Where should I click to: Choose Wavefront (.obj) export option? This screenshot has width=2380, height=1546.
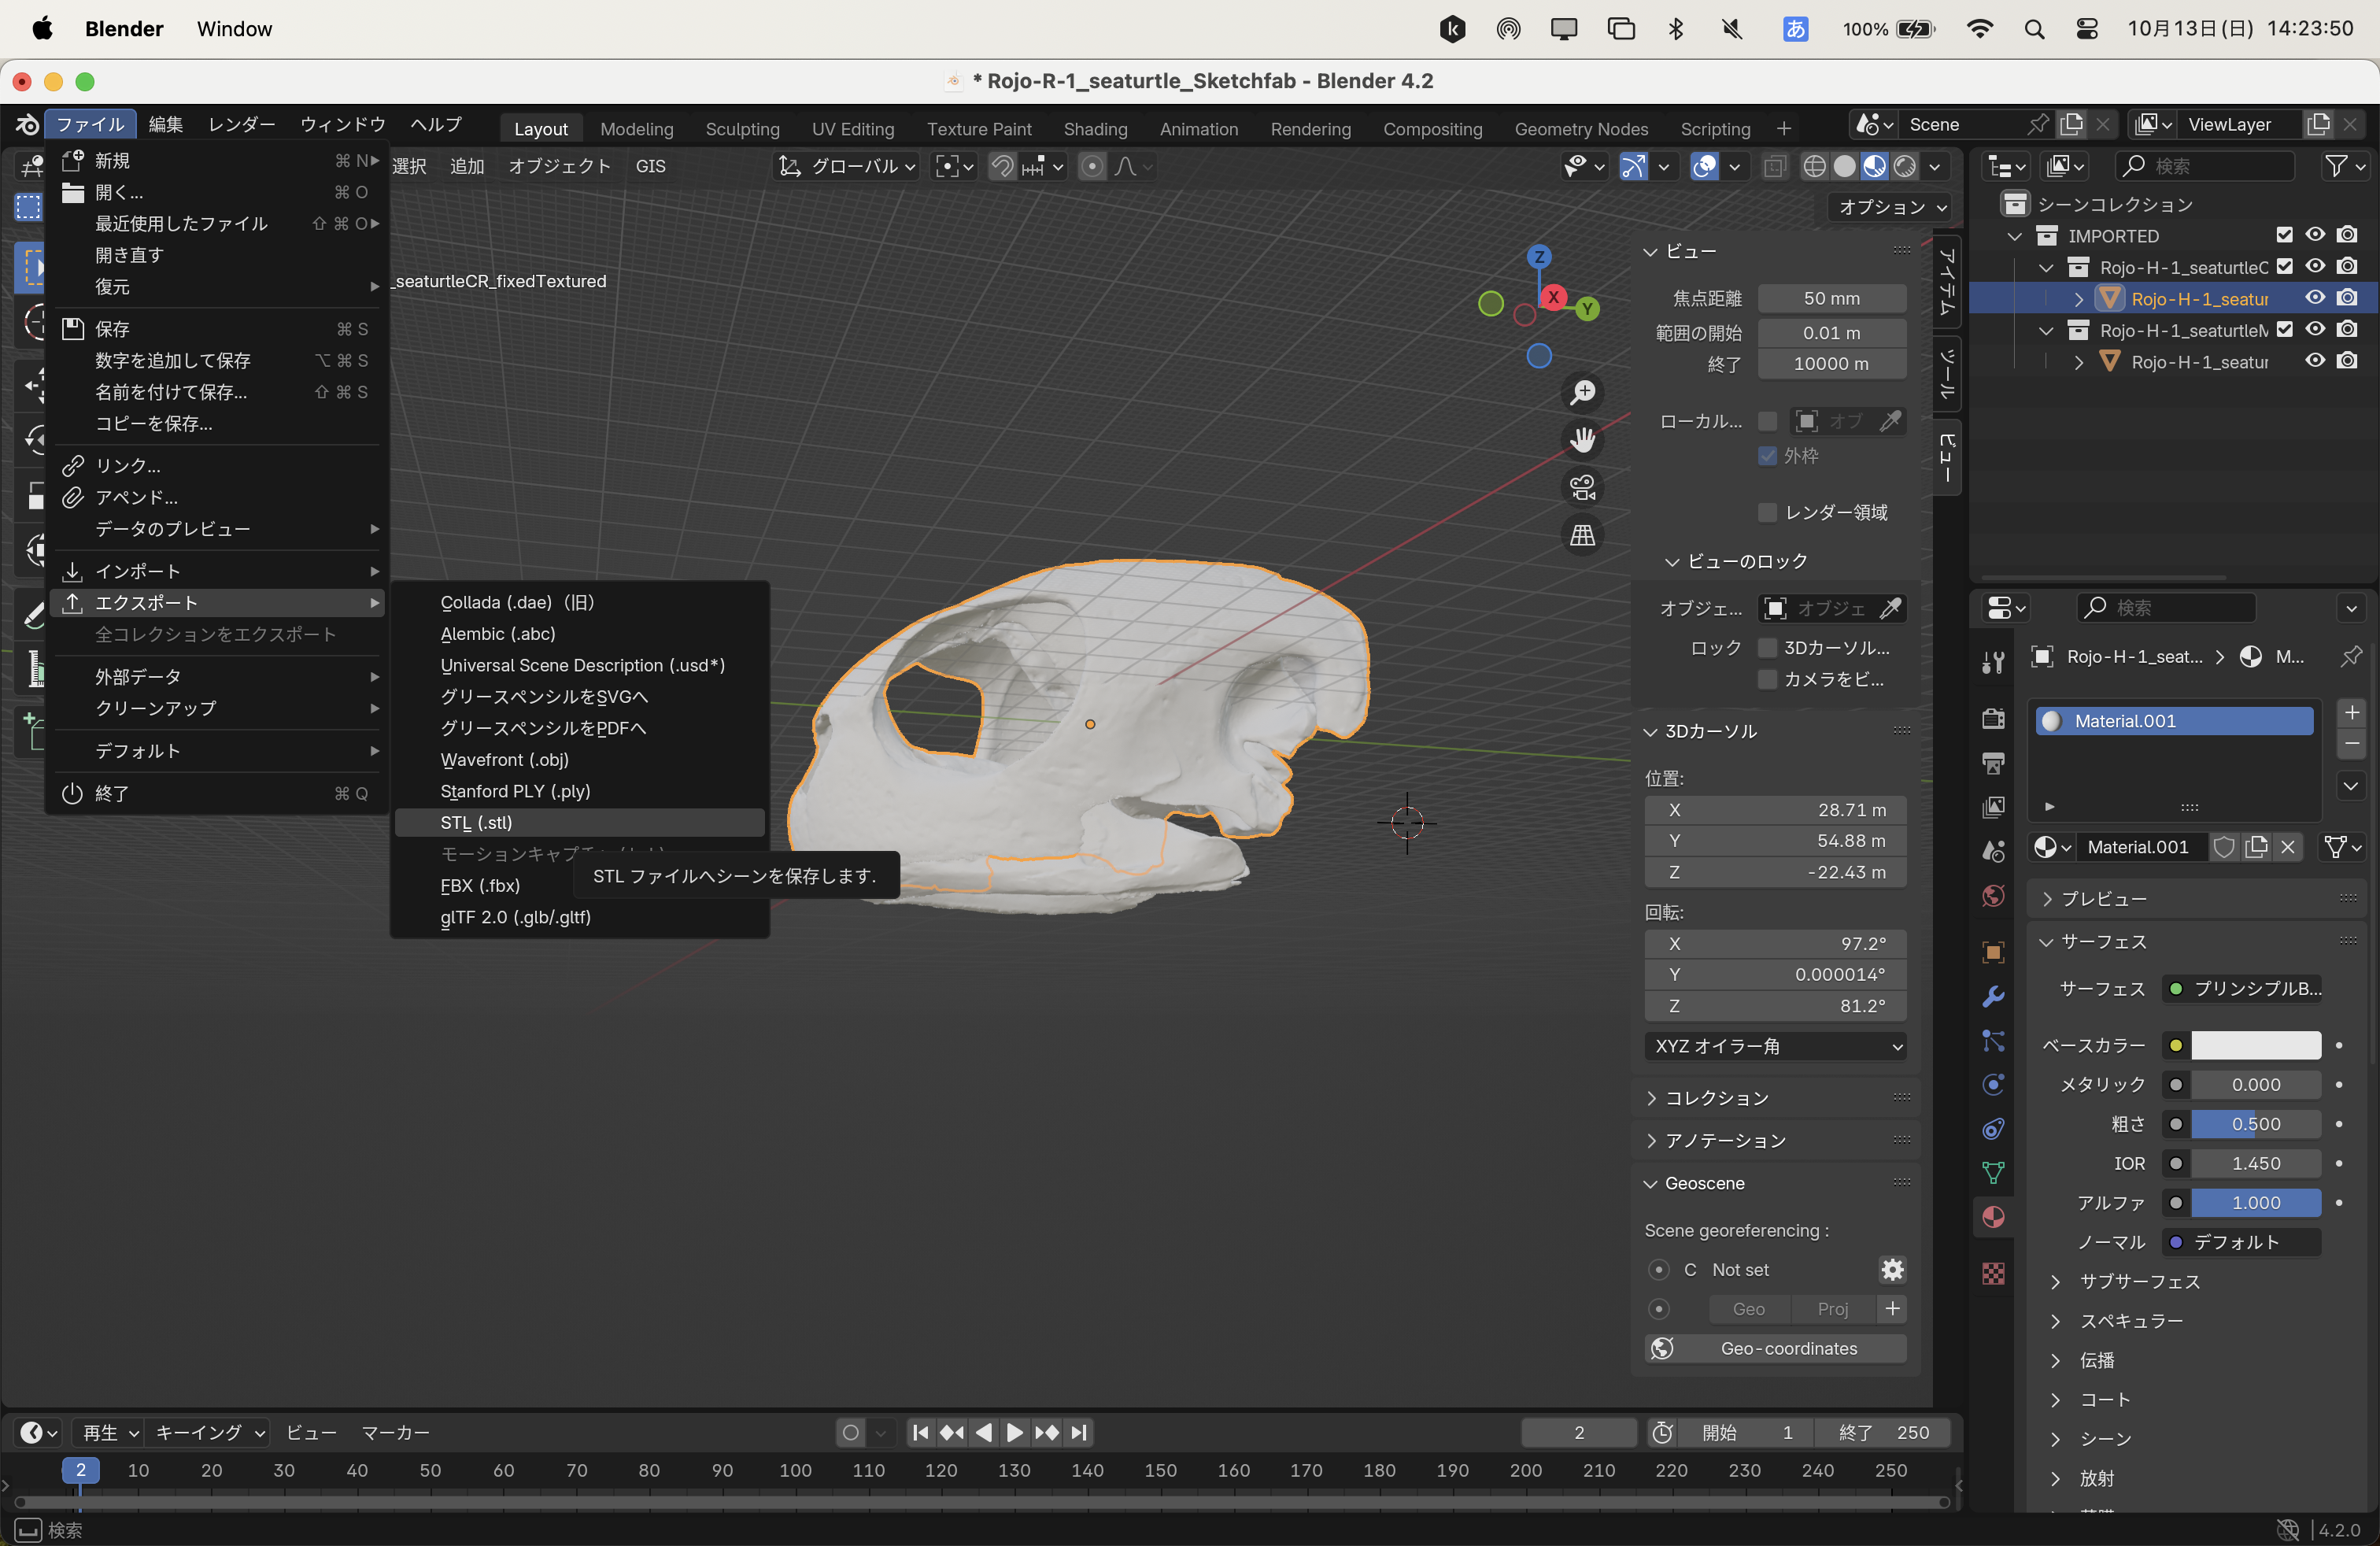coord(579,759)
